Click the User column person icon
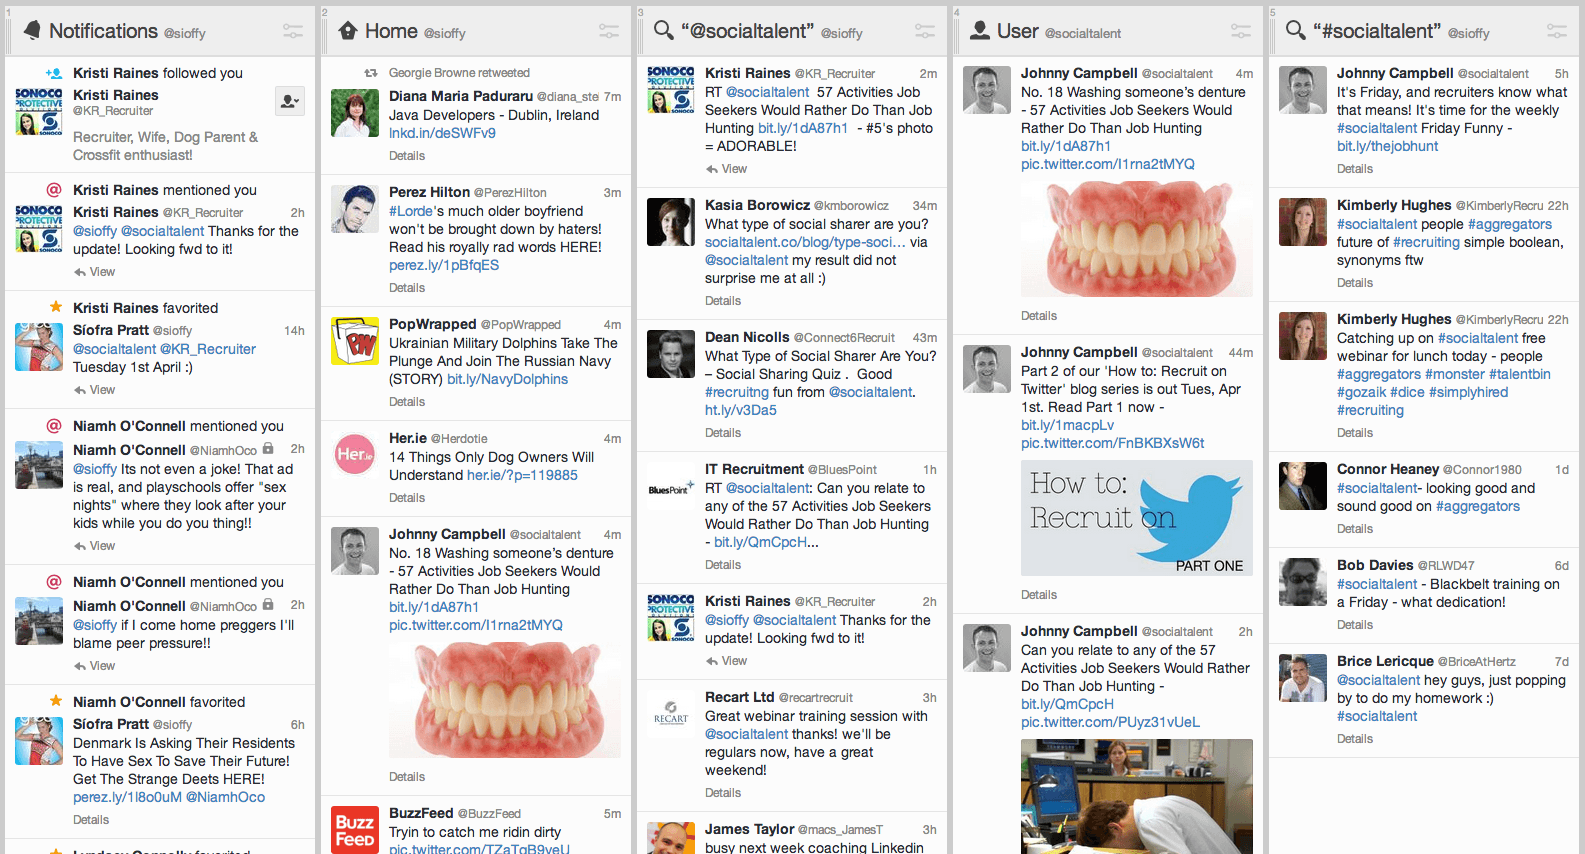Screen dimensions: 1585x854 coord(980,31)
